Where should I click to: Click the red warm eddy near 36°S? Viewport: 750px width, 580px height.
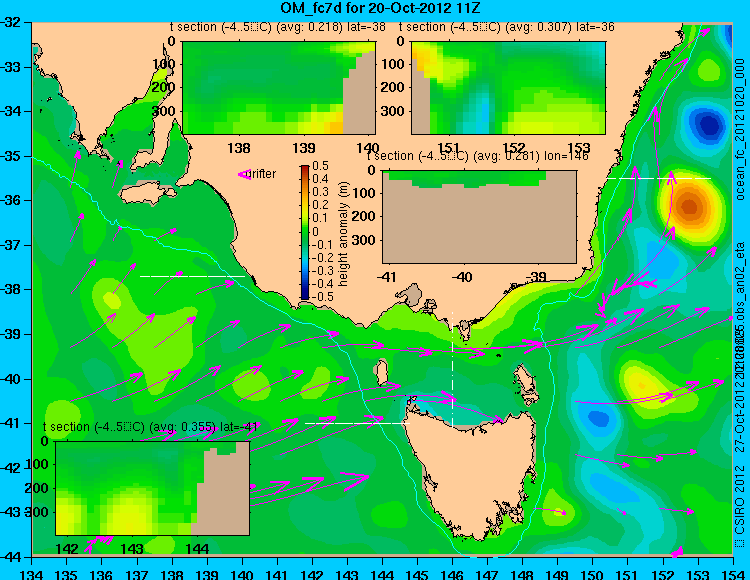(689, 207)
